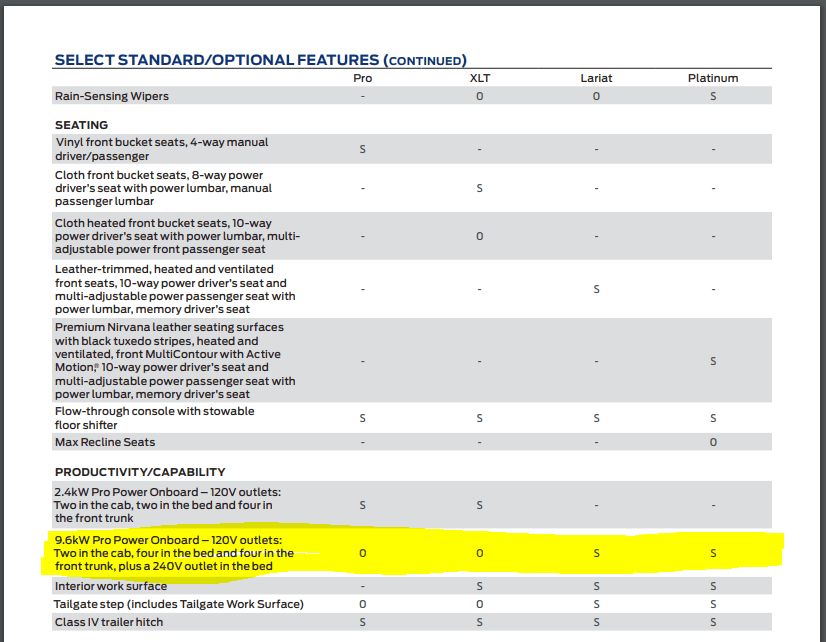Click the yellow-highlighted '9.6kW Pro Power Onboard' text
826x642 pixels.
point(175,553)
